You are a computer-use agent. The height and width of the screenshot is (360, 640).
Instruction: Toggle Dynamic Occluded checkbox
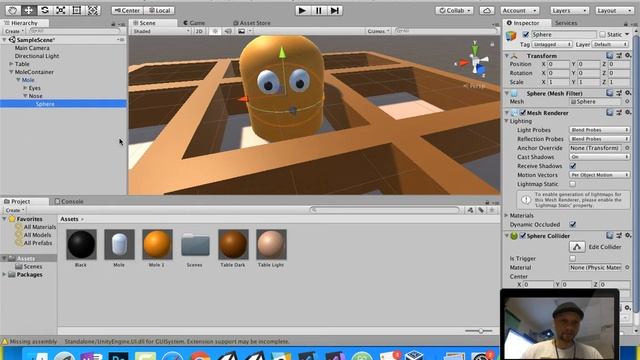573,224
